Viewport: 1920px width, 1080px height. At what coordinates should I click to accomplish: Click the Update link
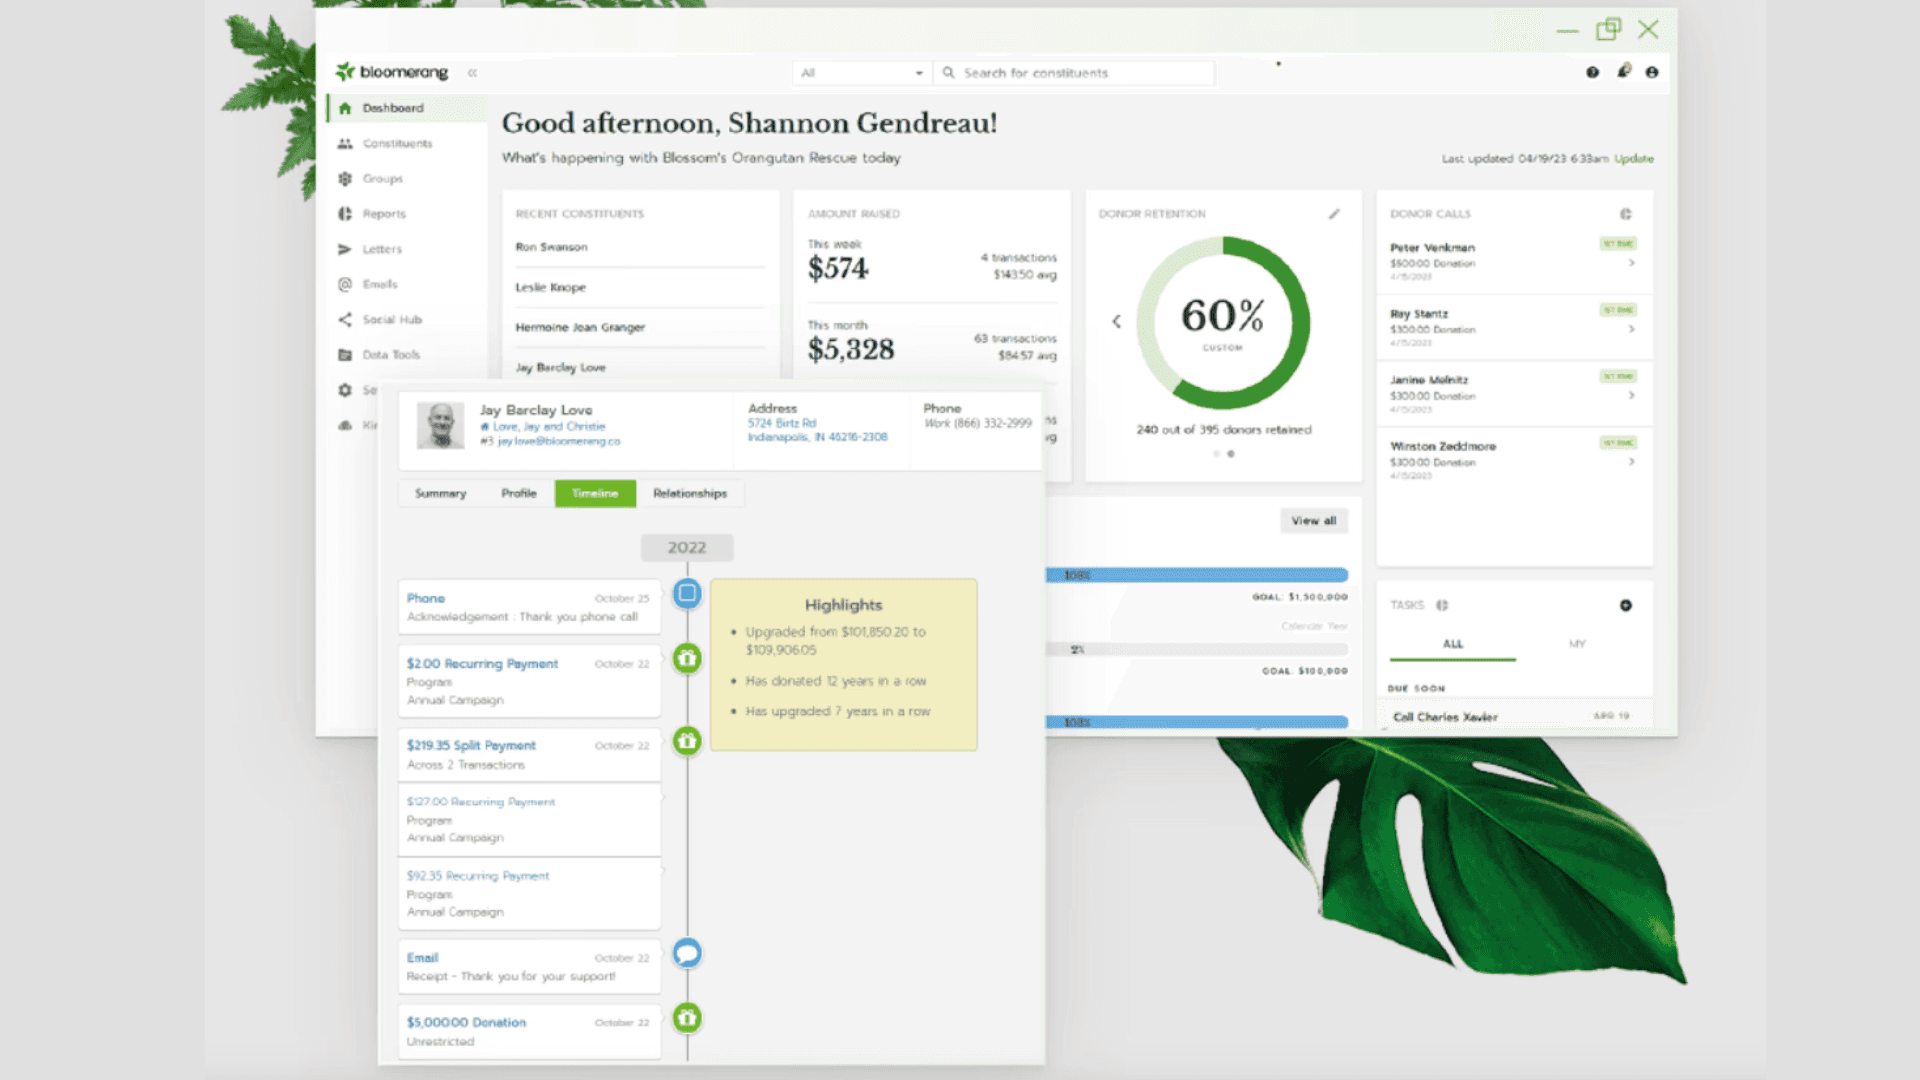pyautogui.click(x=1634, y=159)
